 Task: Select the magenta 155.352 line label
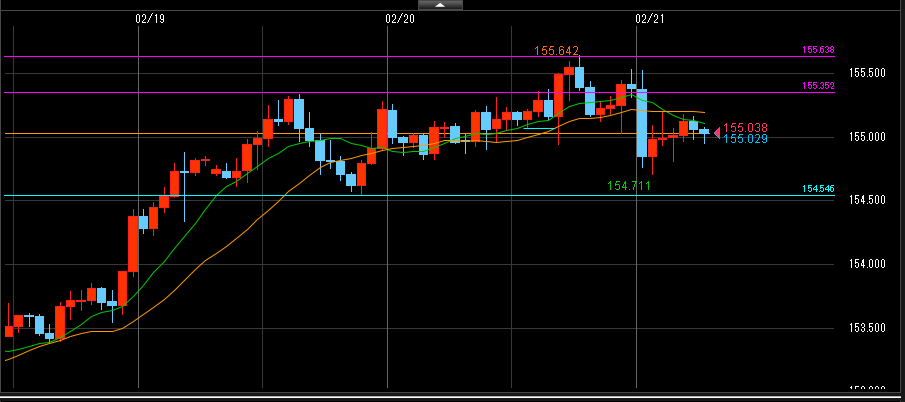click(x=818, y=85)
